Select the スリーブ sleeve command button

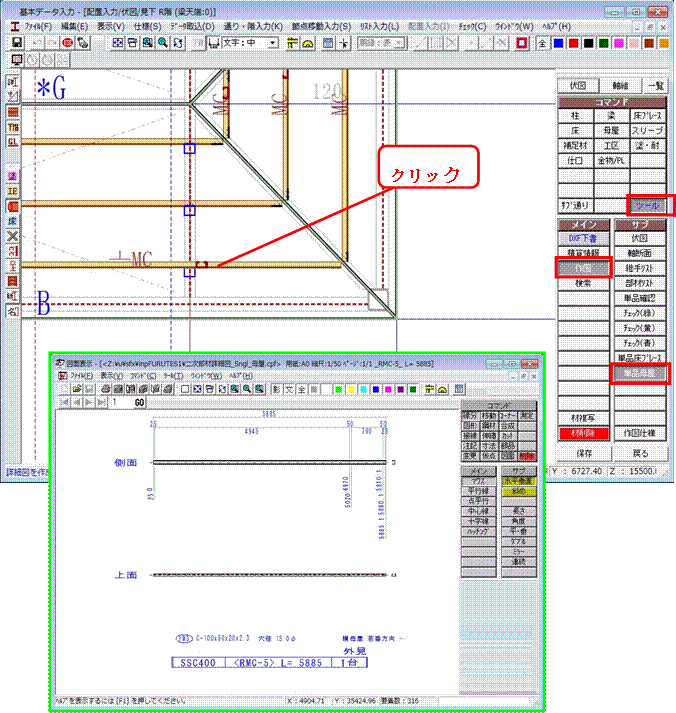(647, 131)
